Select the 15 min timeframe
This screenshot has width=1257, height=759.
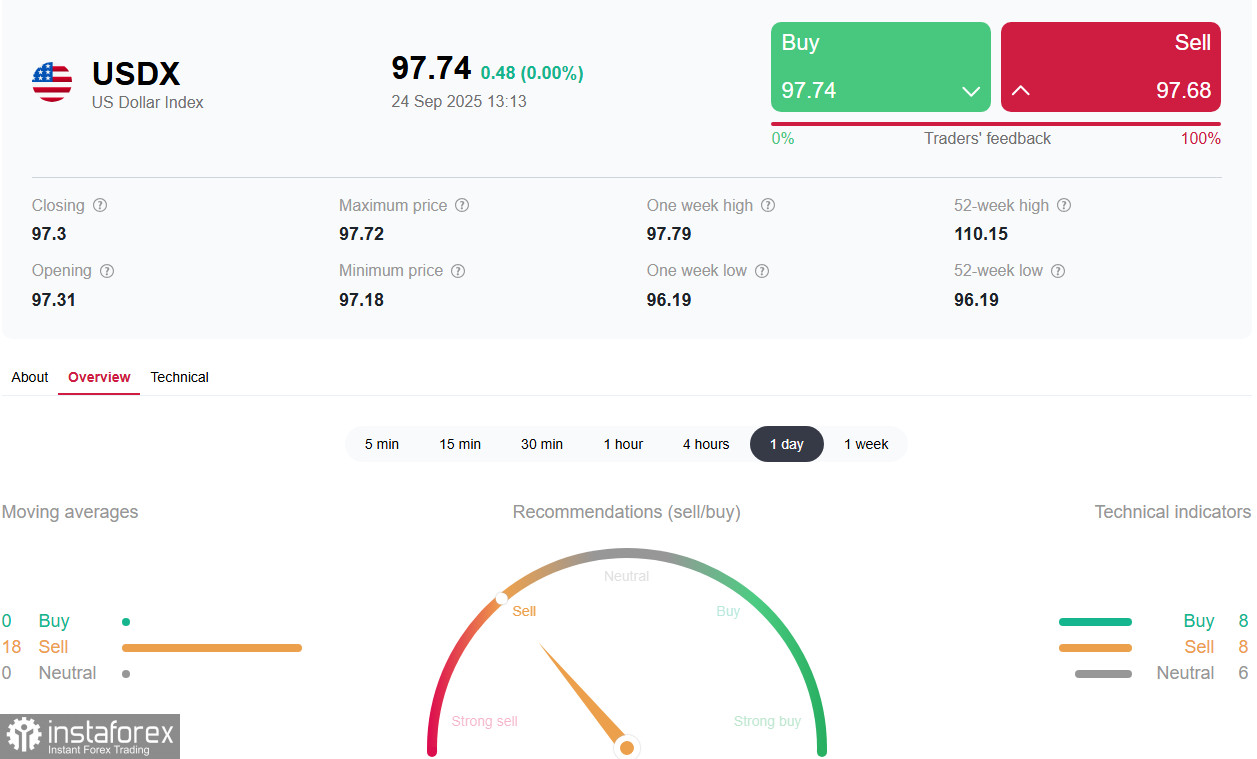click(x=460, y=444)
